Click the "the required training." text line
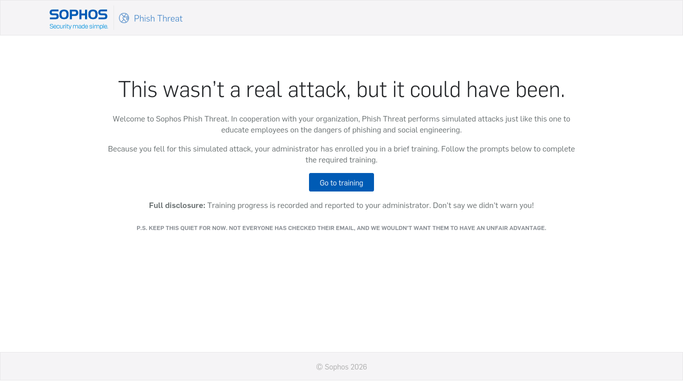 (x=341, y=160)
